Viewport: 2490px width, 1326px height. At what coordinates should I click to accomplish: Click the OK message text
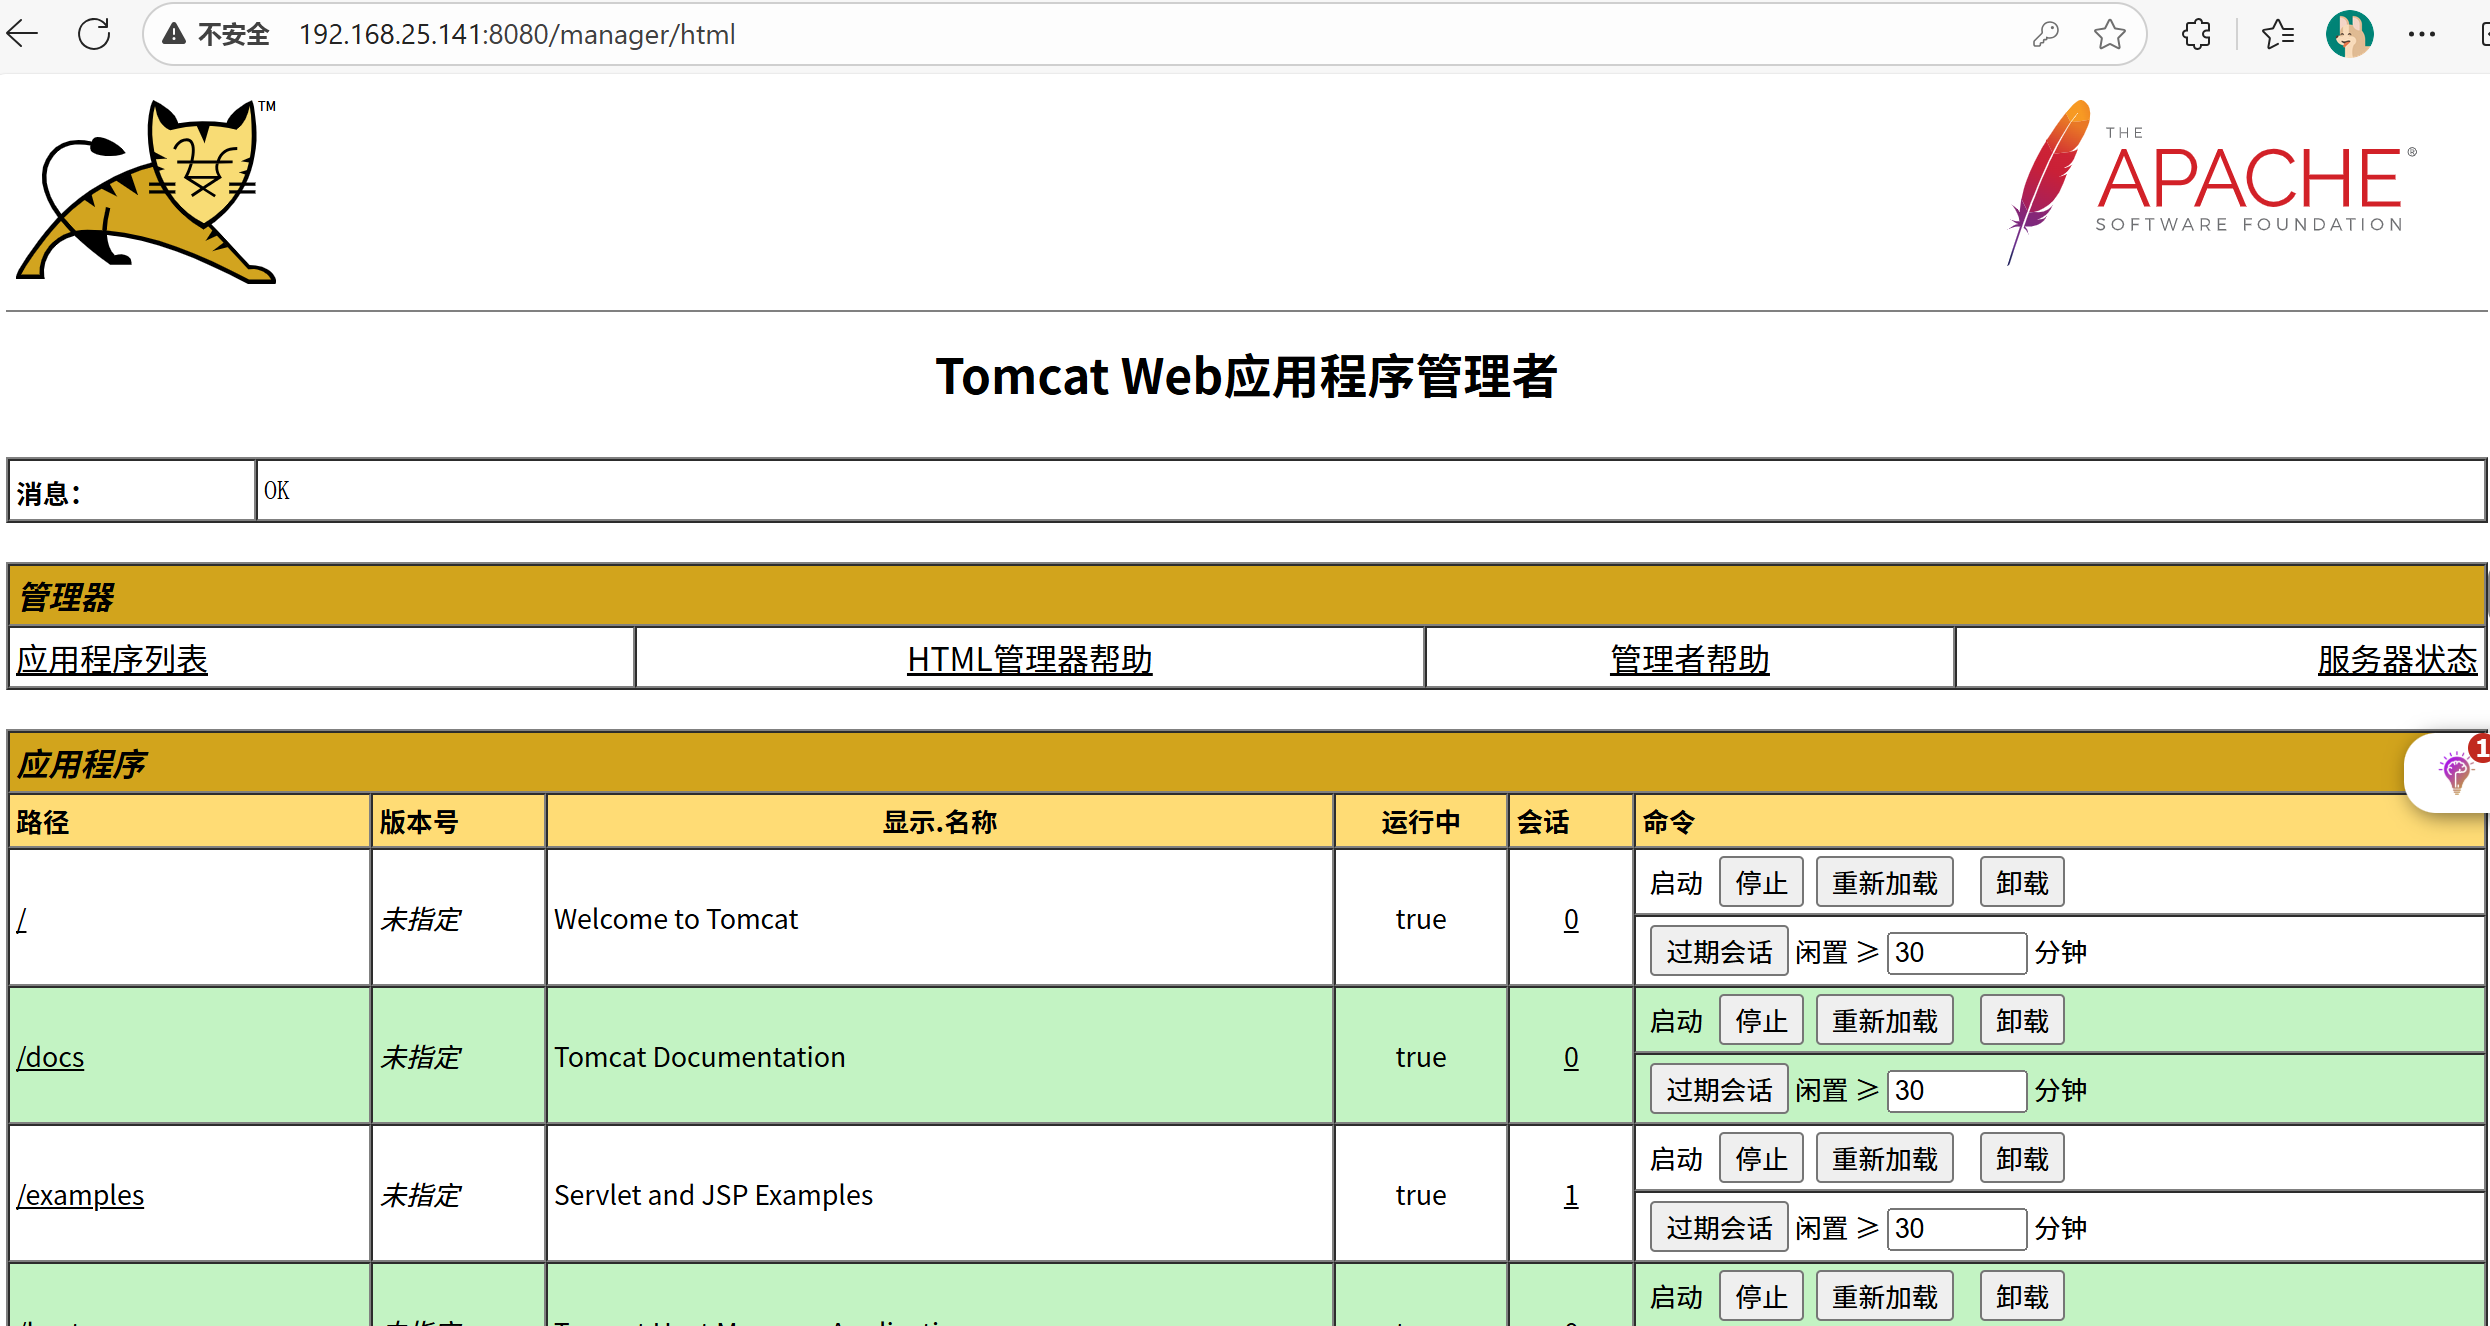[x=277, y=490]
